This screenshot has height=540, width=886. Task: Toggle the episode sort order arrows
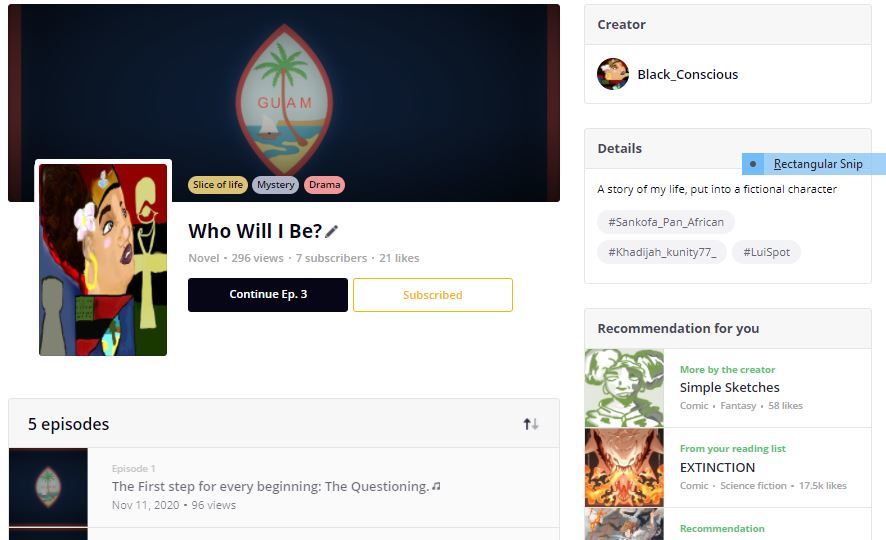click(x=531, y=424)
